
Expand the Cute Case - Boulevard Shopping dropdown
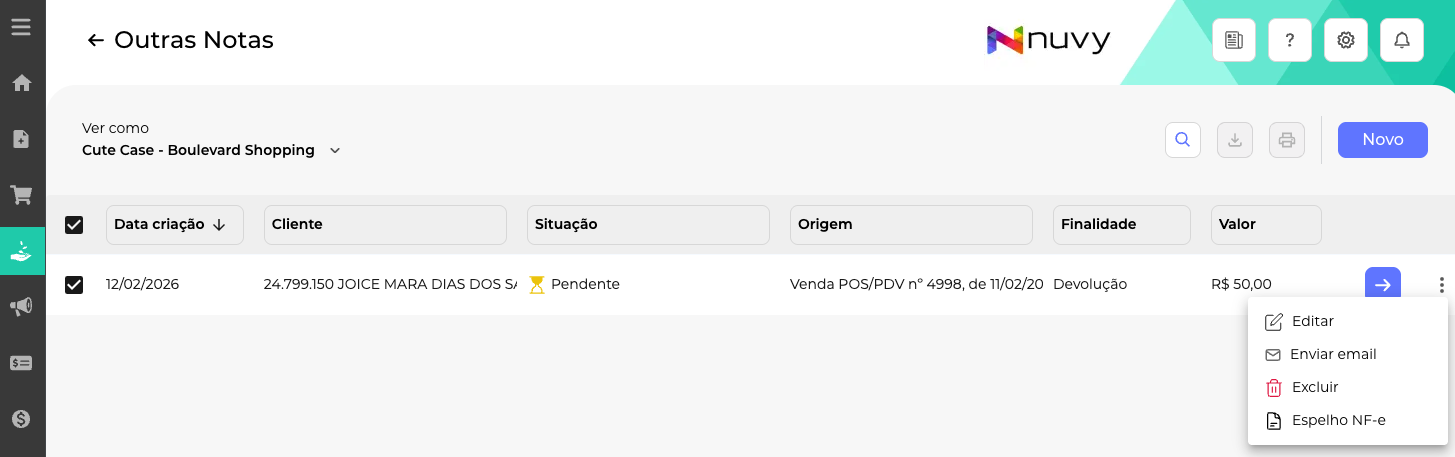coord(335,151)
